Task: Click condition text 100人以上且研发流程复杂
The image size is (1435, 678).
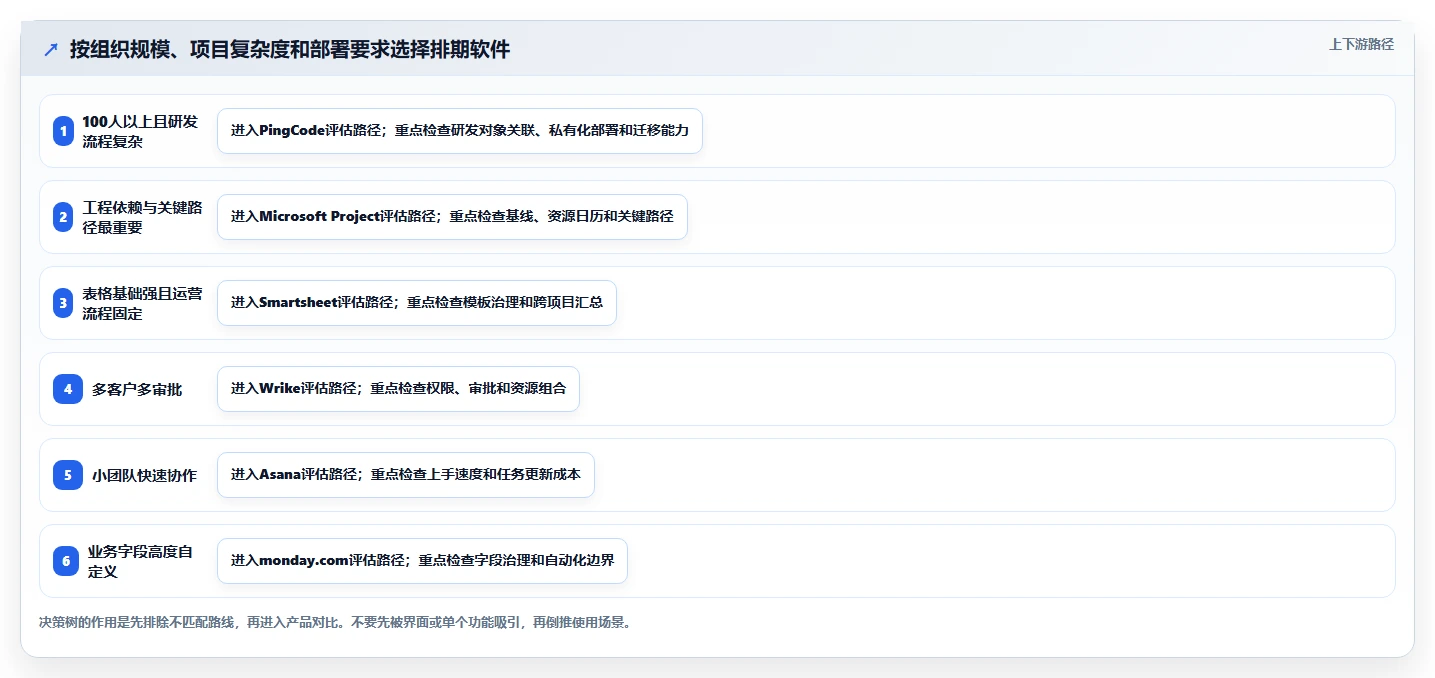Action: (x=140, y=131)
